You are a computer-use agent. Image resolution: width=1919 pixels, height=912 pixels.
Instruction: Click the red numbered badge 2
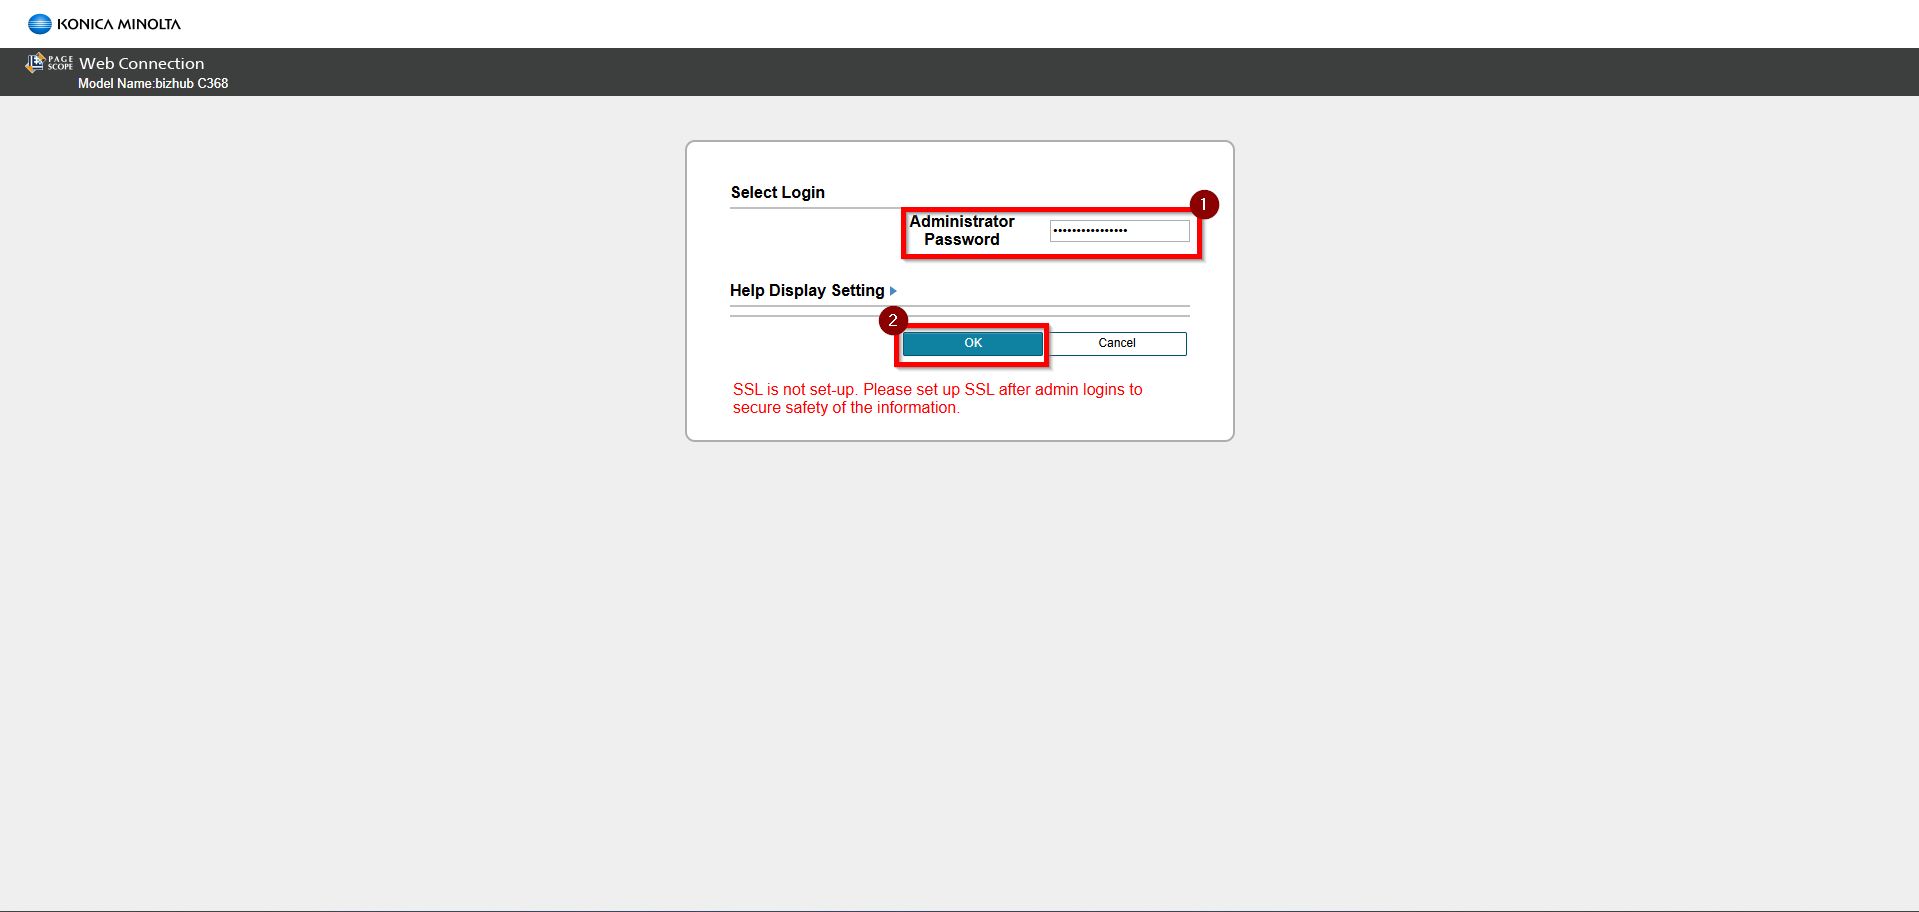892,321
